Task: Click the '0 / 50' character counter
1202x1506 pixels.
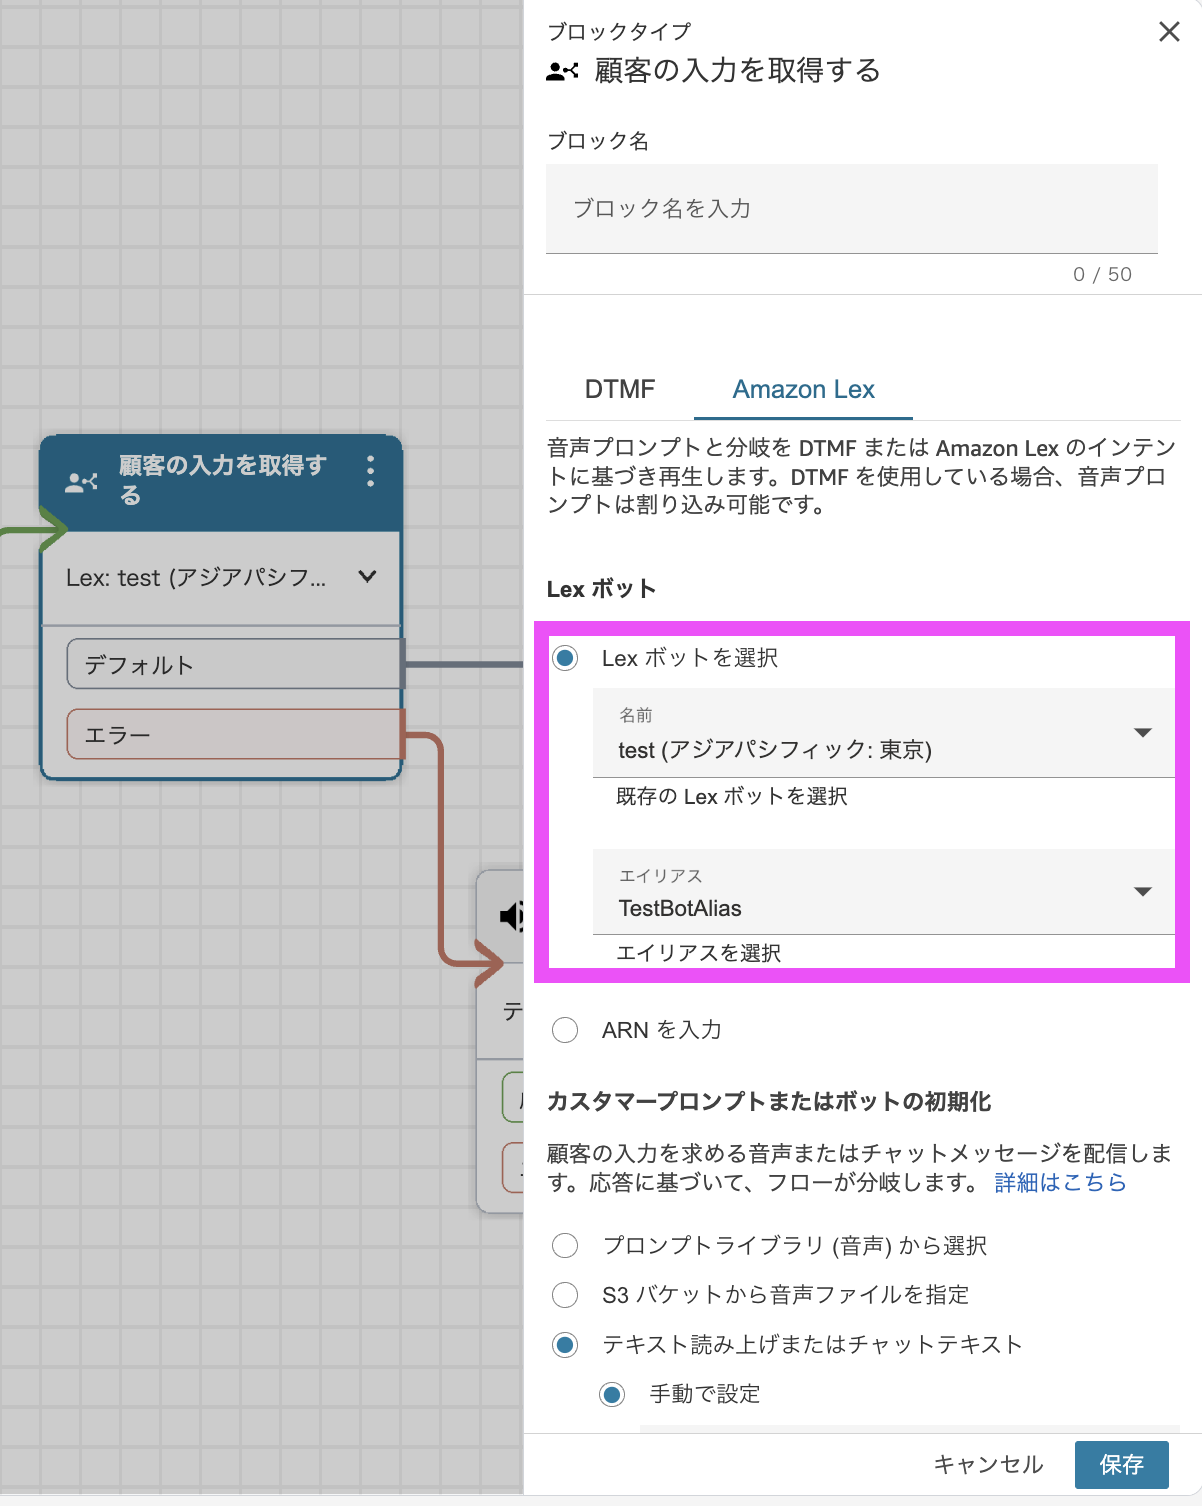Action: pyautogui.click(x=1102, y=274)
